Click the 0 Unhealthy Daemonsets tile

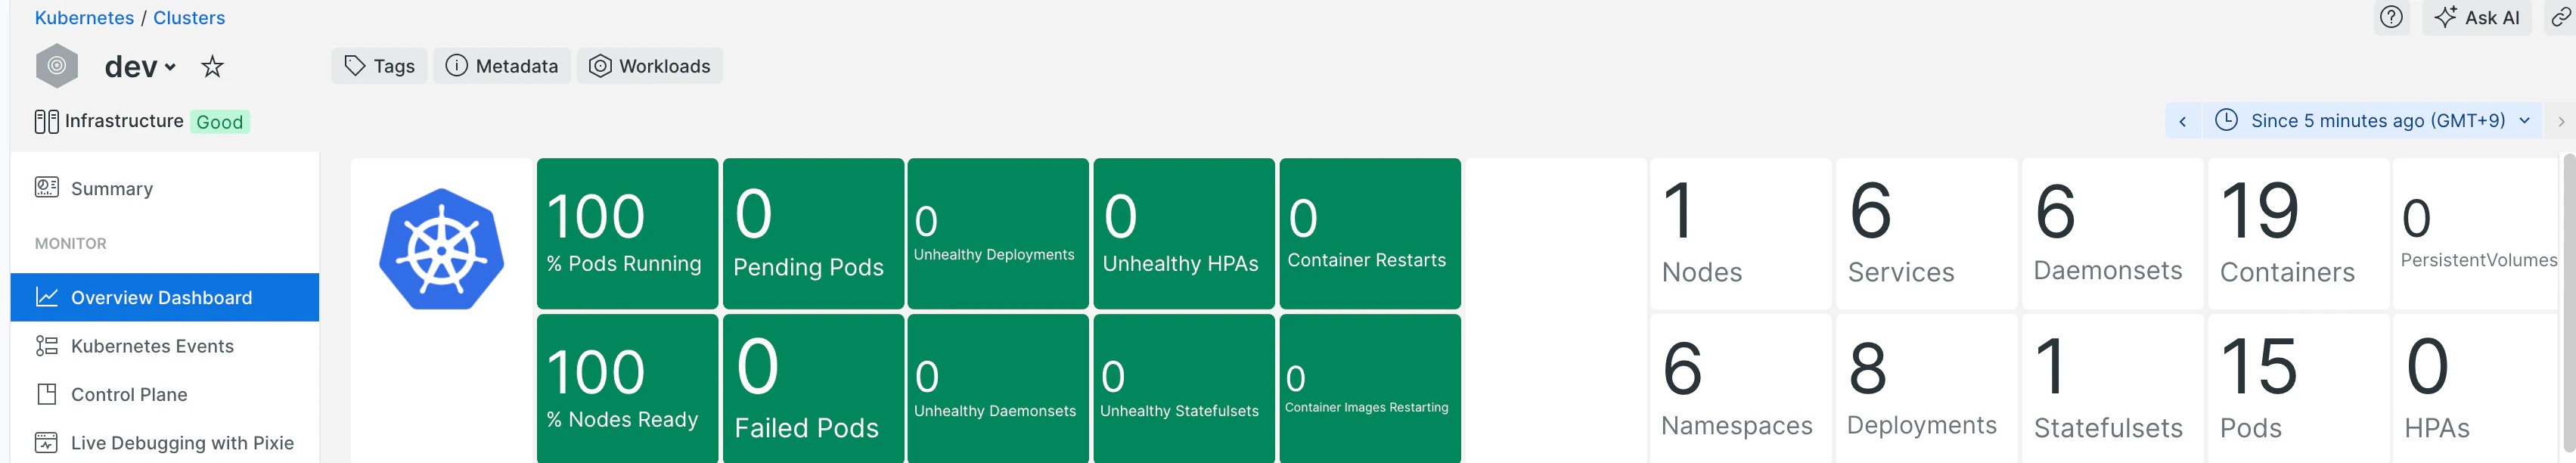coord(998,389)
